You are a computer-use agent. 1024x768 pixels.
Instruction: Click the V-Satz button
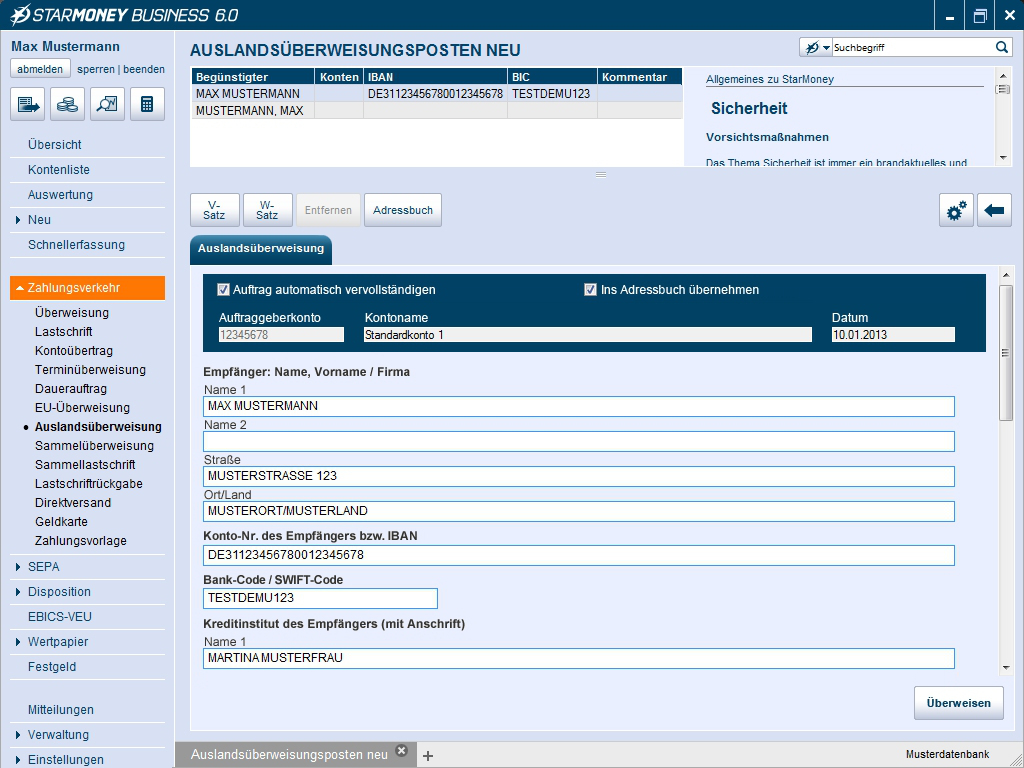tap(215, 210)
